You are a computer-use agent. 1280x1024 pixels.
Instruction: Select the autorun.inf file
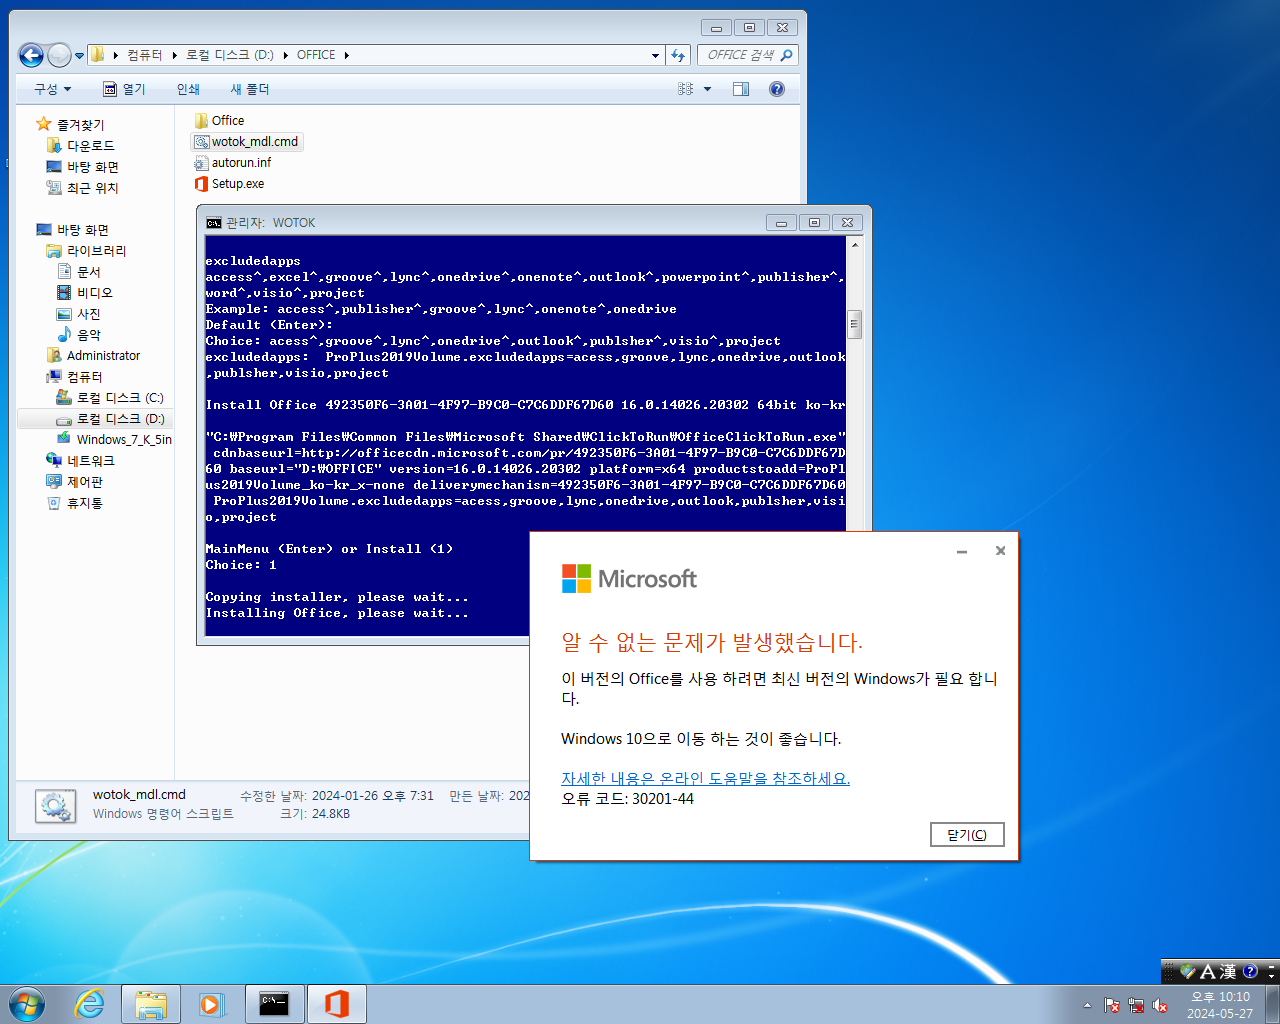pyautogui.click(x=232, y=163)
